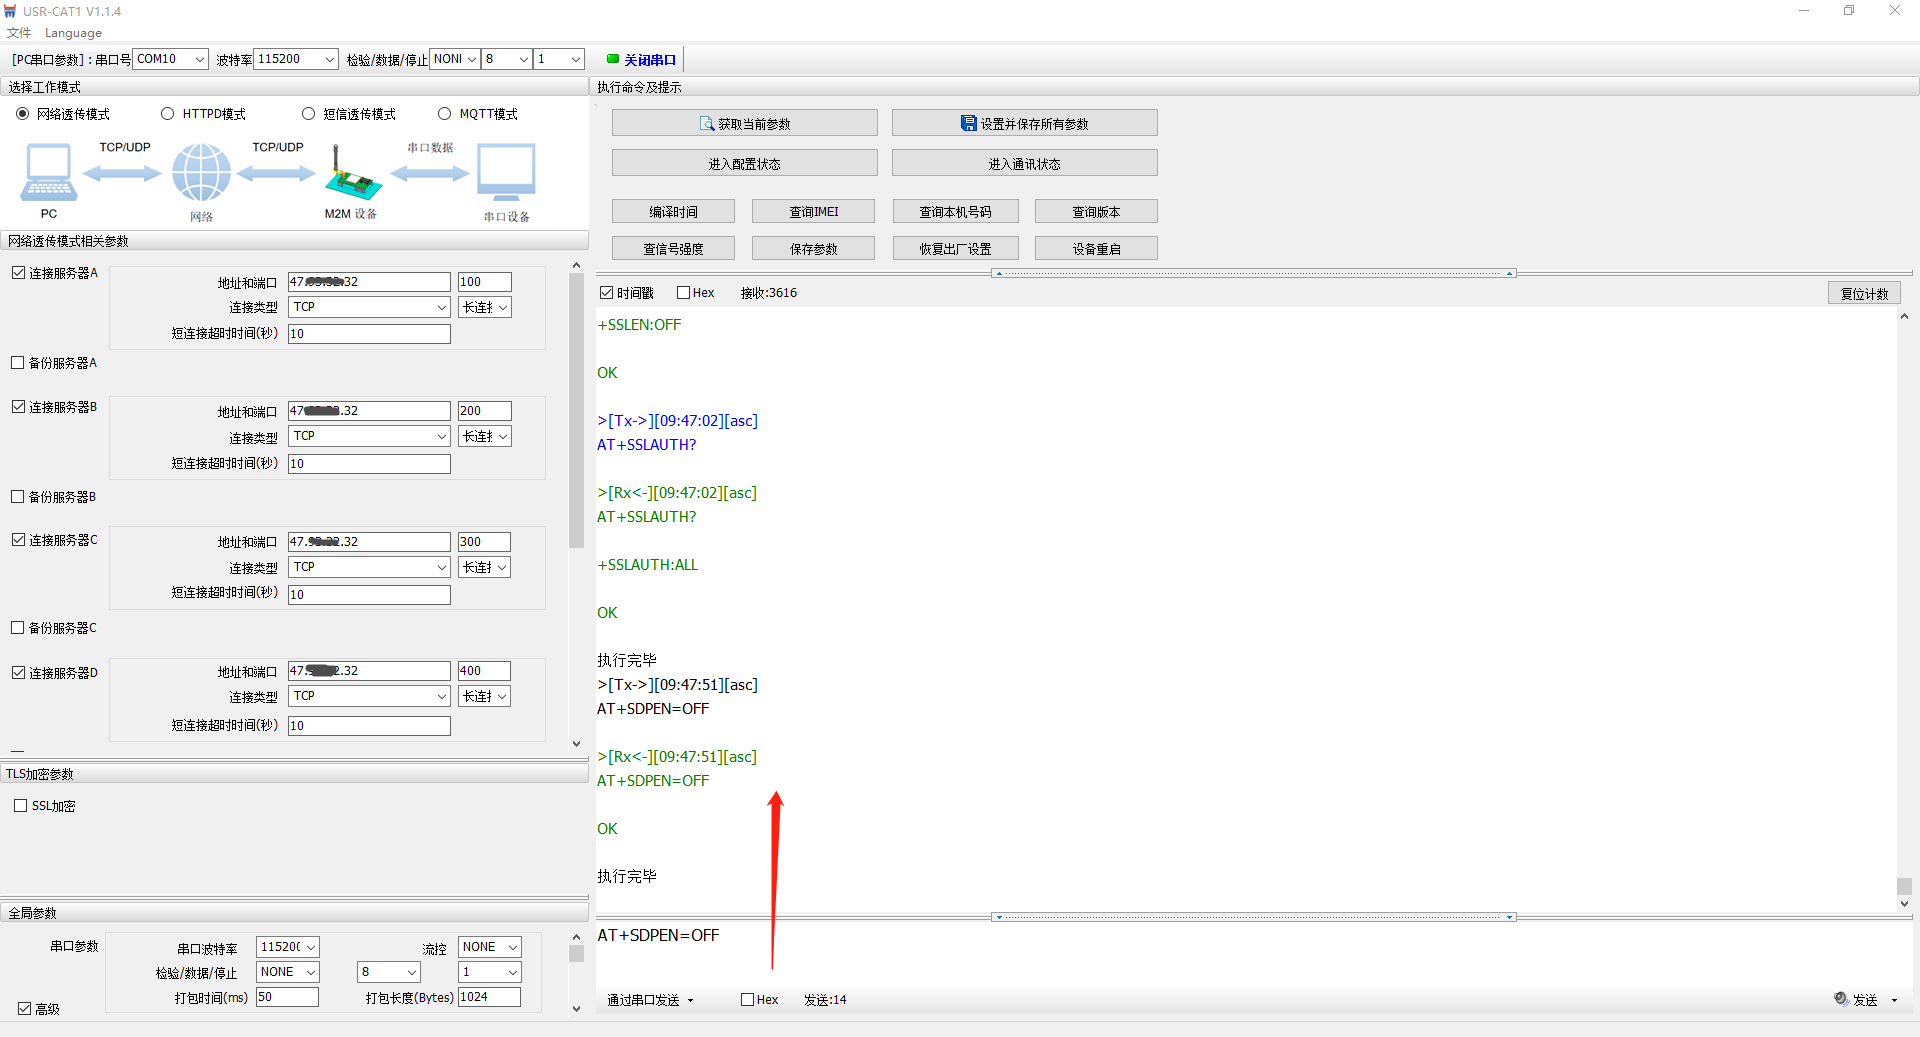Enable the SSL encryption checkbox
The width and height of the screenshot is (1920, 1037).
click(21, 806)
